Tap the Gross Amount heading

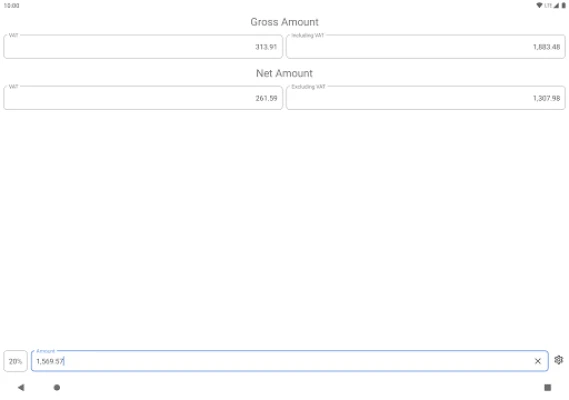[284, 22]
